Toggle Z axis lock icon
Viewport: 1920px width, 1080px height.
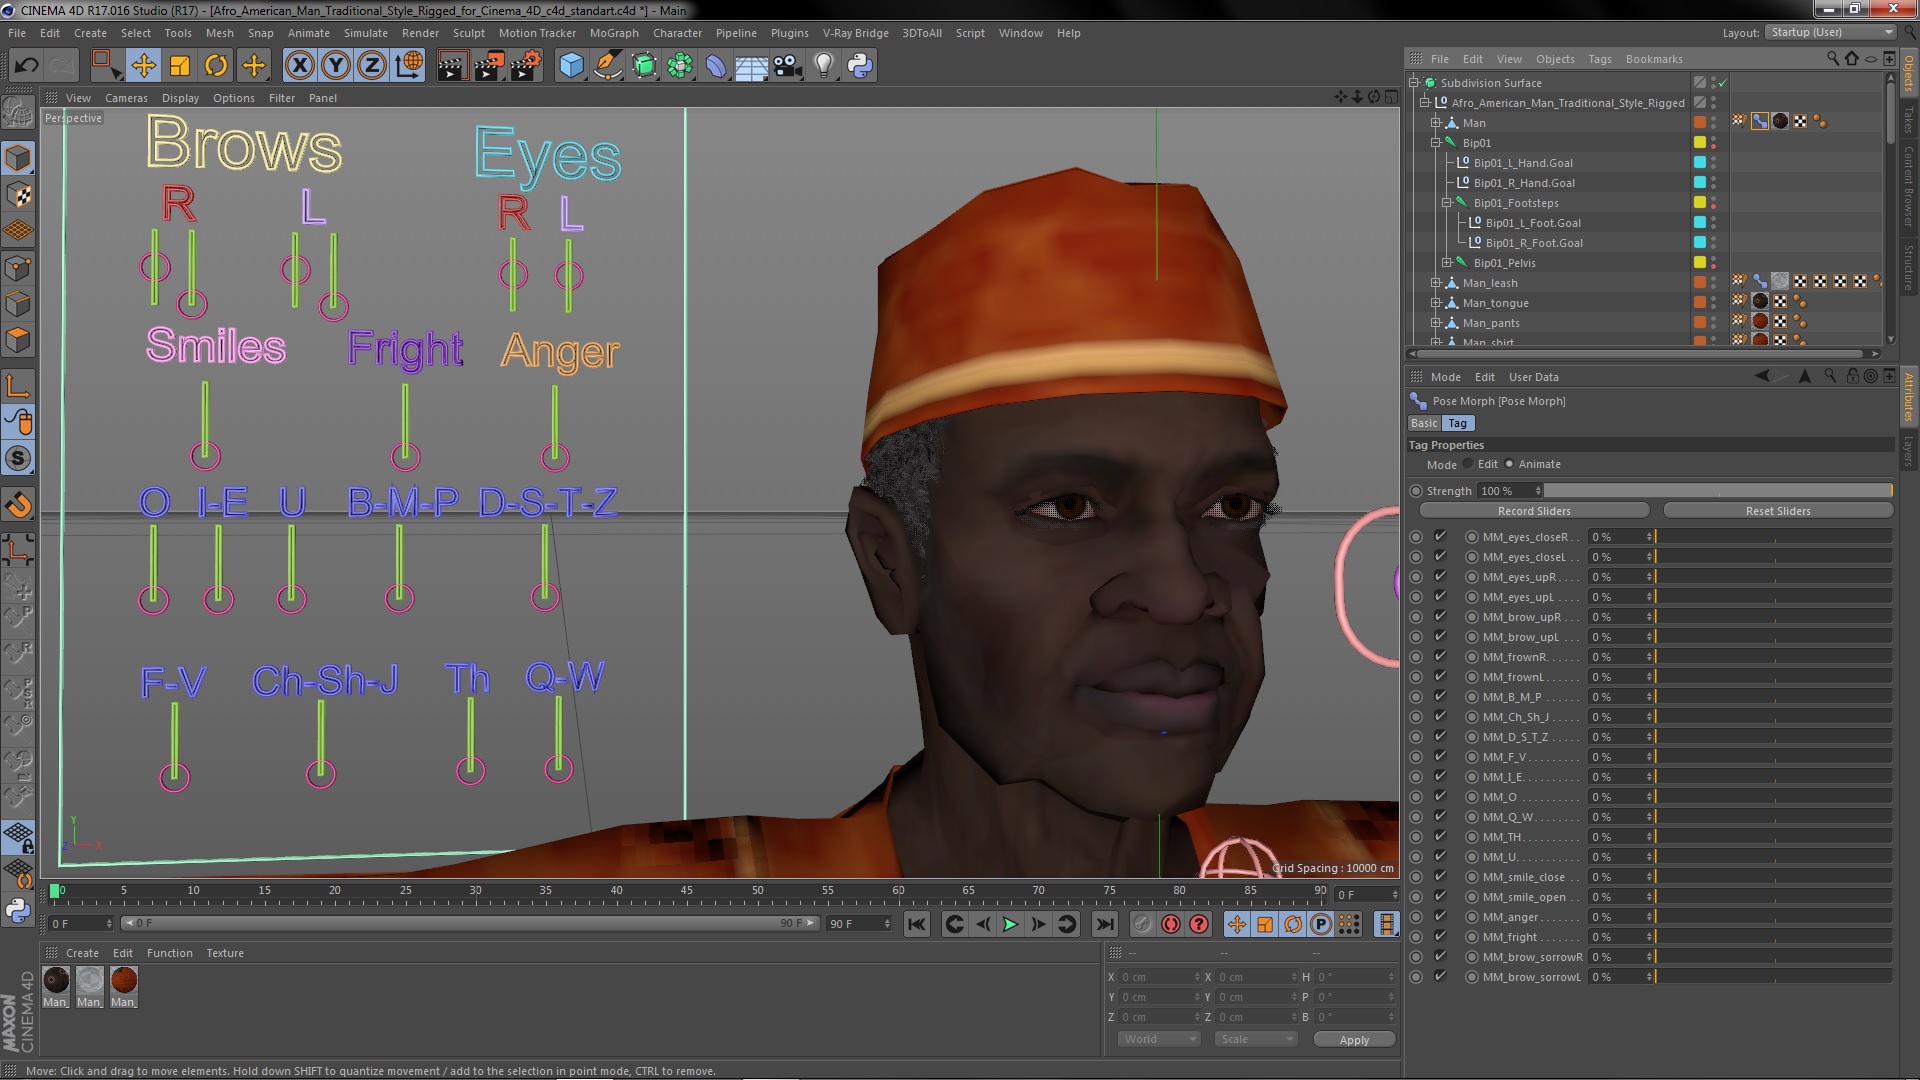pos(372,66)
